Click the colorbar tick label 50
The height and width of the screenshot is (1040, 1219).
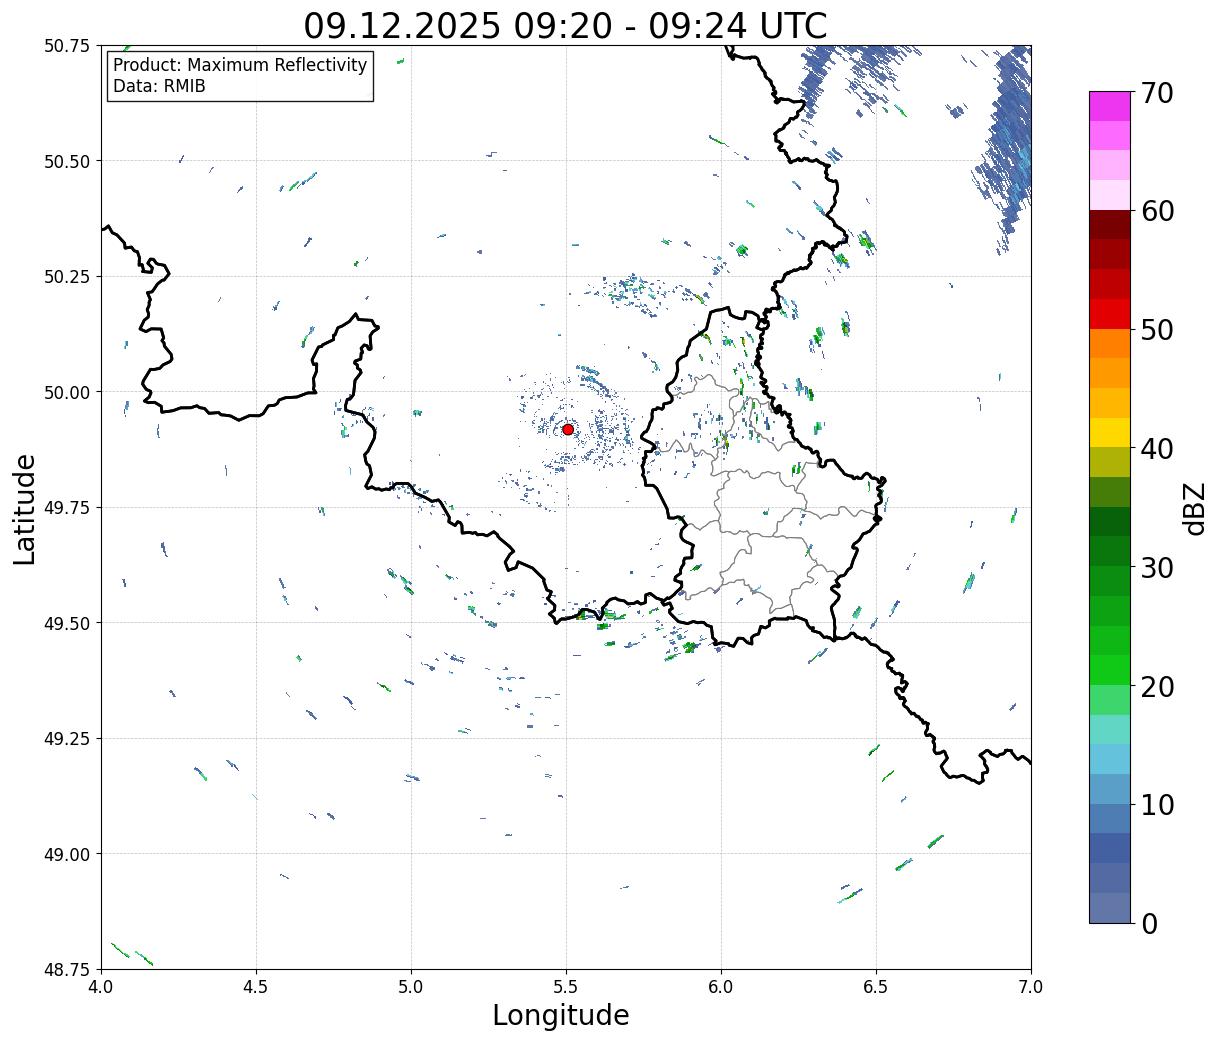[1156, 330]
